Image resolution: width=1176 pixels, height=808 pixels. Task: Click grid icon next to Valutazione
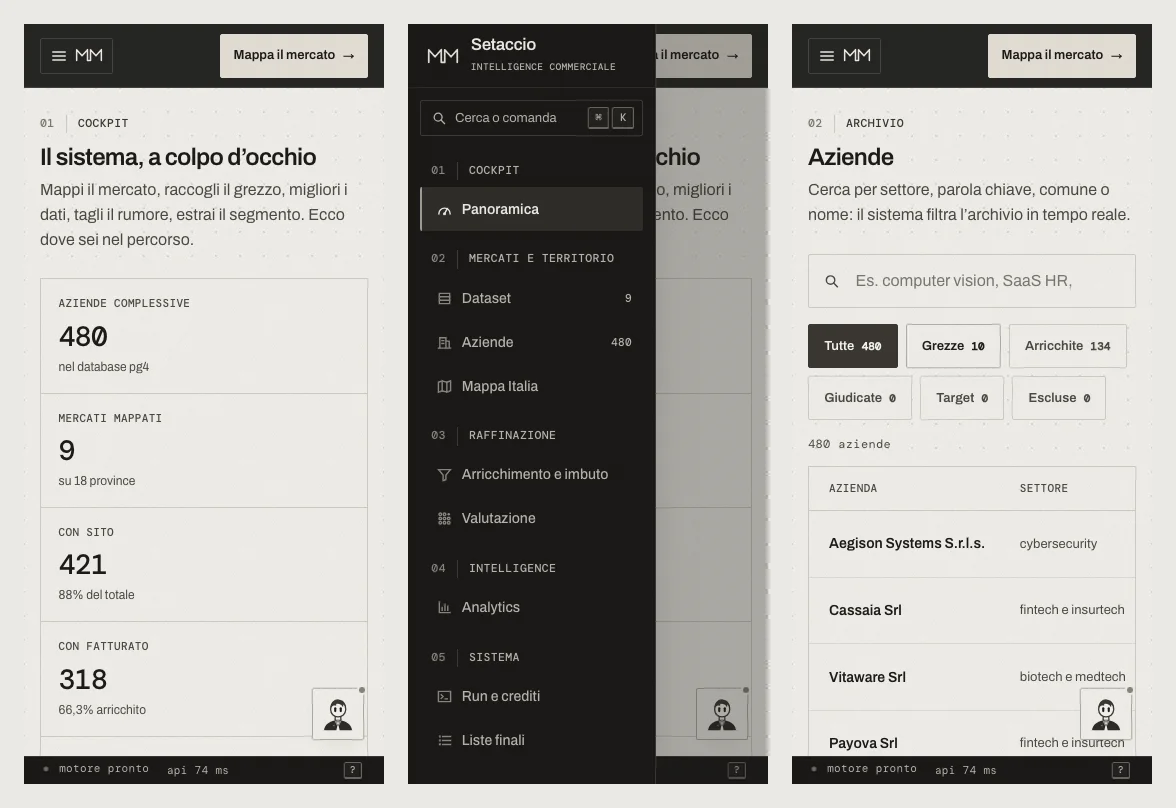444,518
